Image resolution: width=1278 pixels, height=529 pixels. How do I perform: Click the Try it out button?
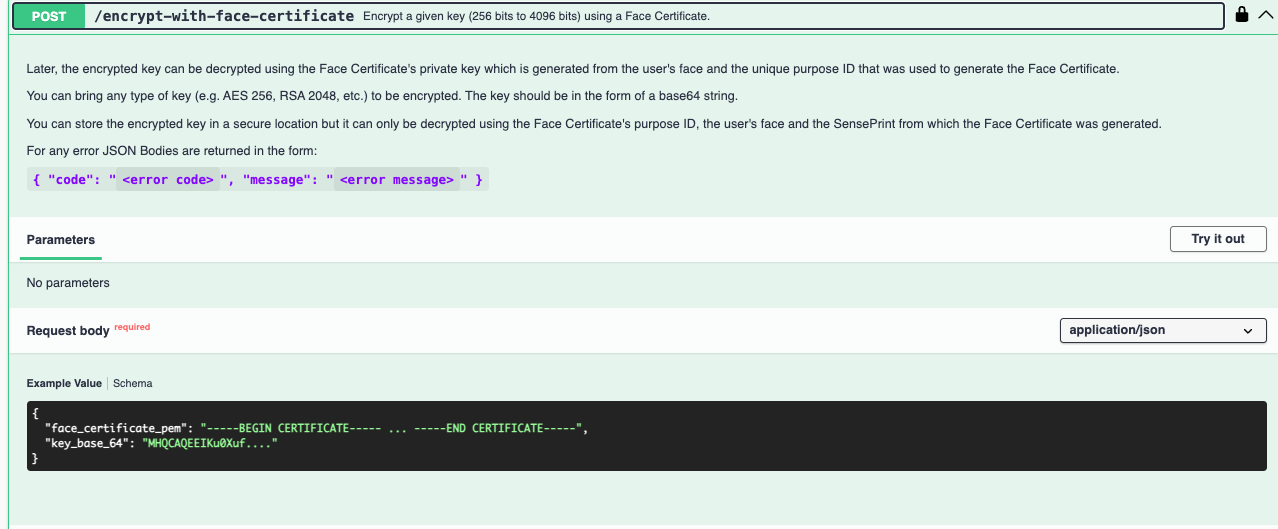[1218, 239]
